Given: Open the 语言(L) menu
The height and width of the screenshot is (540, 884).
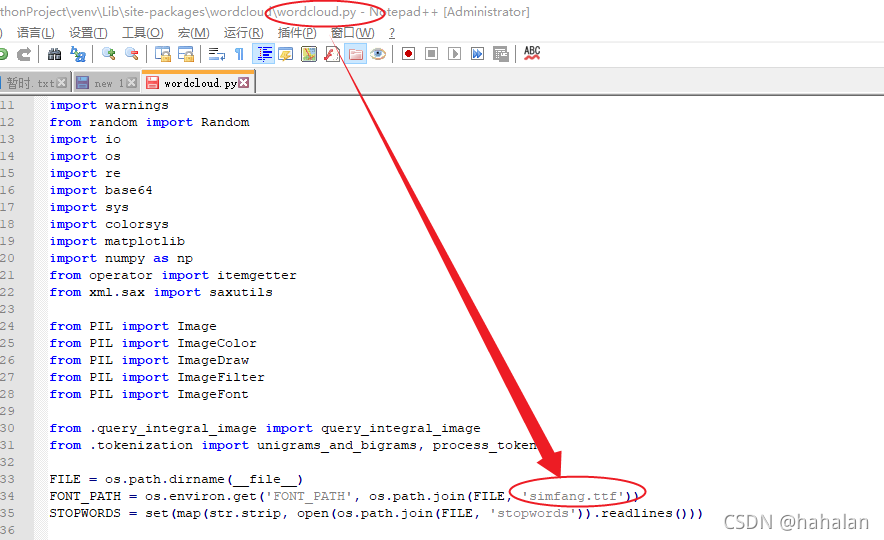Looking at the screenshot, I should click(x=36, y=33).
